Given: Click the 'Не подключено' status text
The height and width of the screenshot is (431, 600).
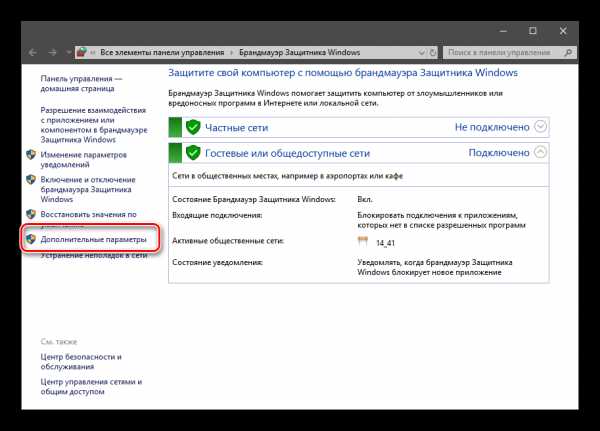Looking at the screenshot, I should tap(492, 127).
